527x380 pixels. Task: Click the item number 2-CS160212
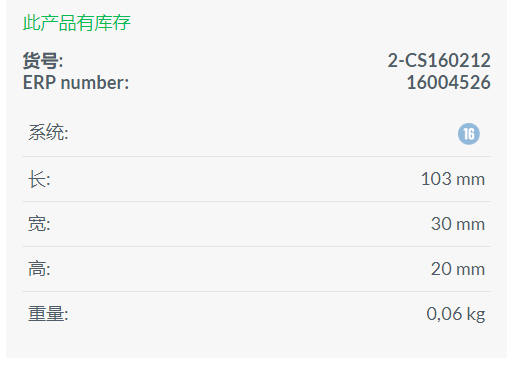pyautogui.click(x=439, y=60)
